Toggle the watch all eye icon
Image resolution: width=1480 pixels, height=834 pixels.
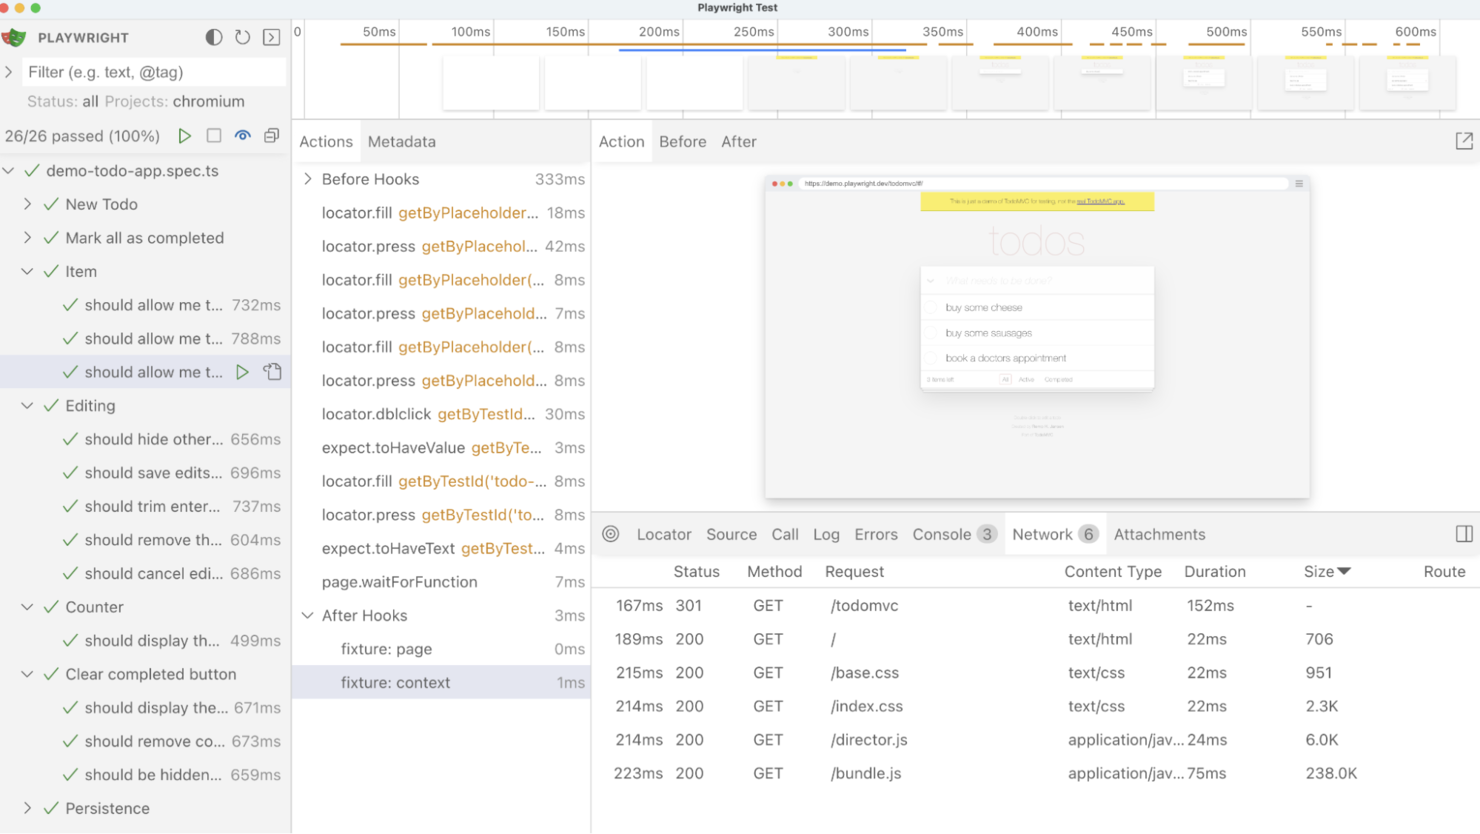[242, 135]
